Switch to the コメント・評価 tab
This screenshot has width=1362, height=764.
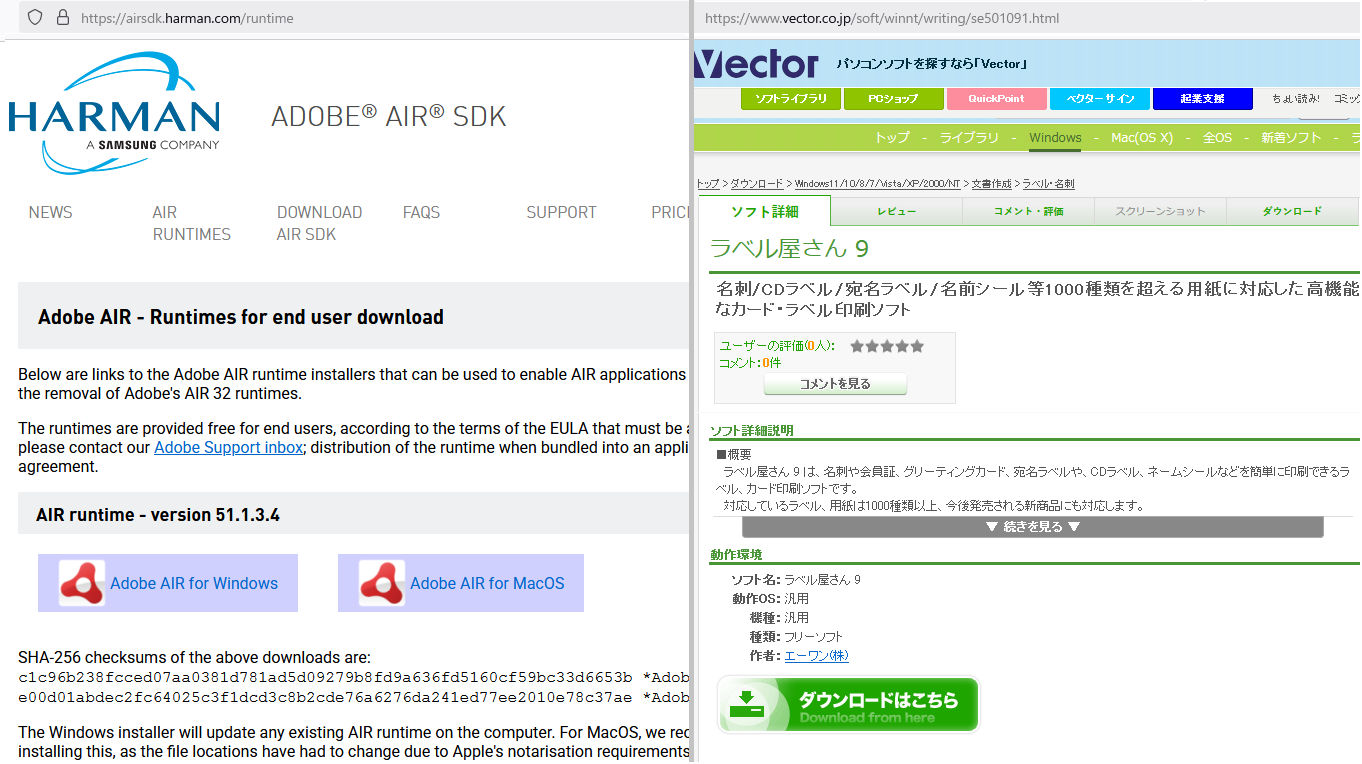[1028, 211]
